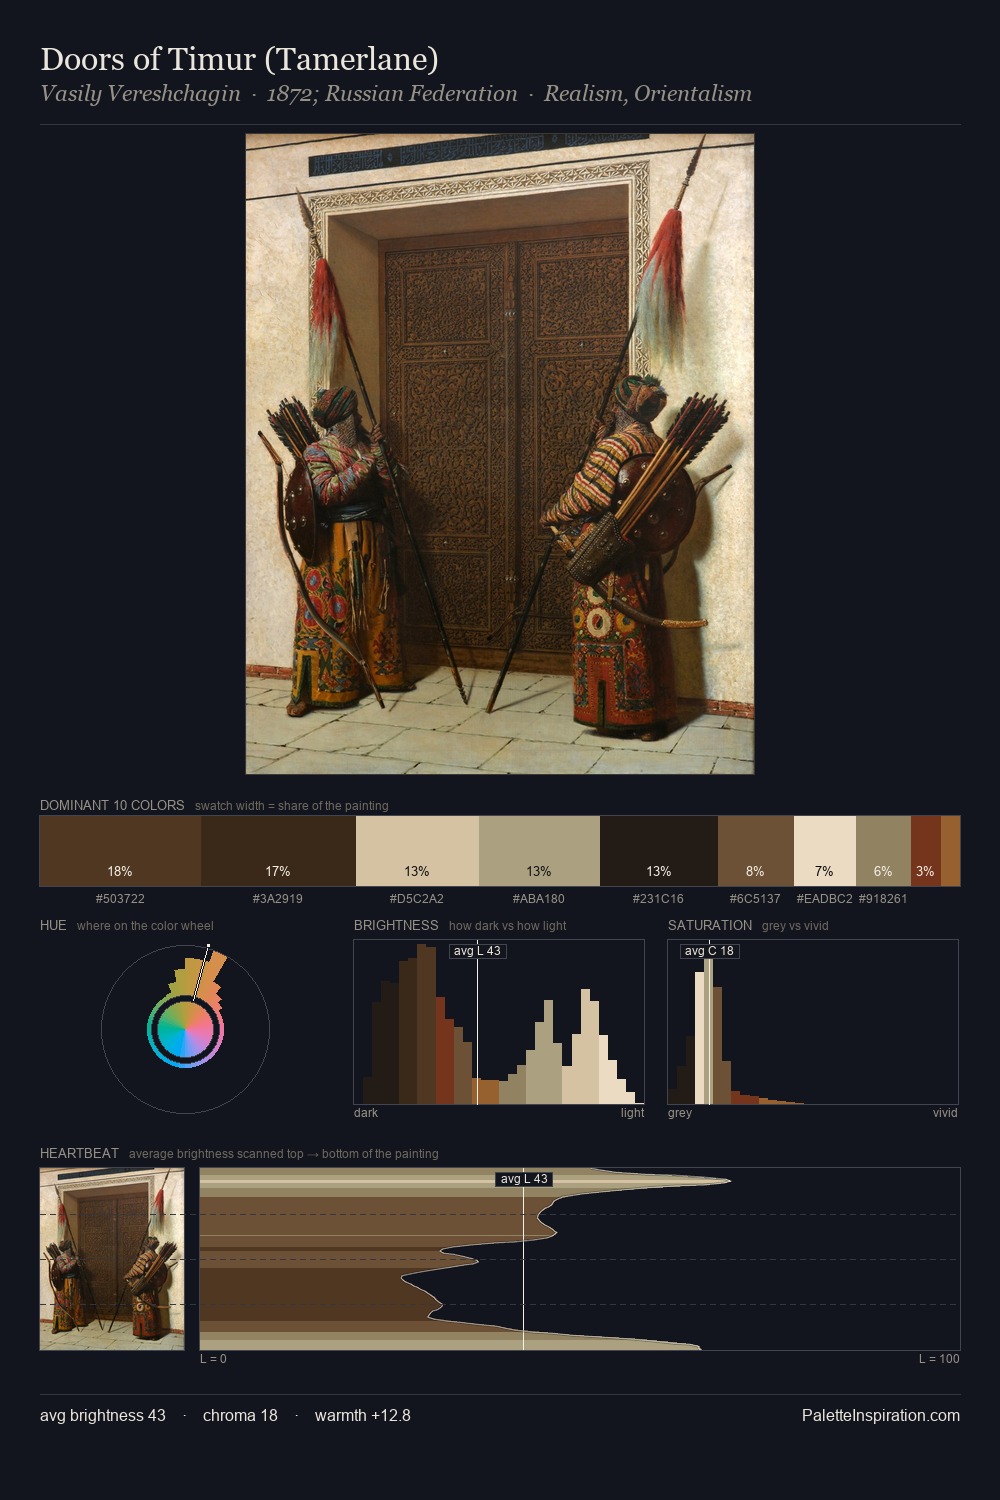Screen dimensions: 1000x1500
Task: Pick the cream #EADBC2 swatch showing 7%
Action: pyautogui.click(x=825, y=851)
